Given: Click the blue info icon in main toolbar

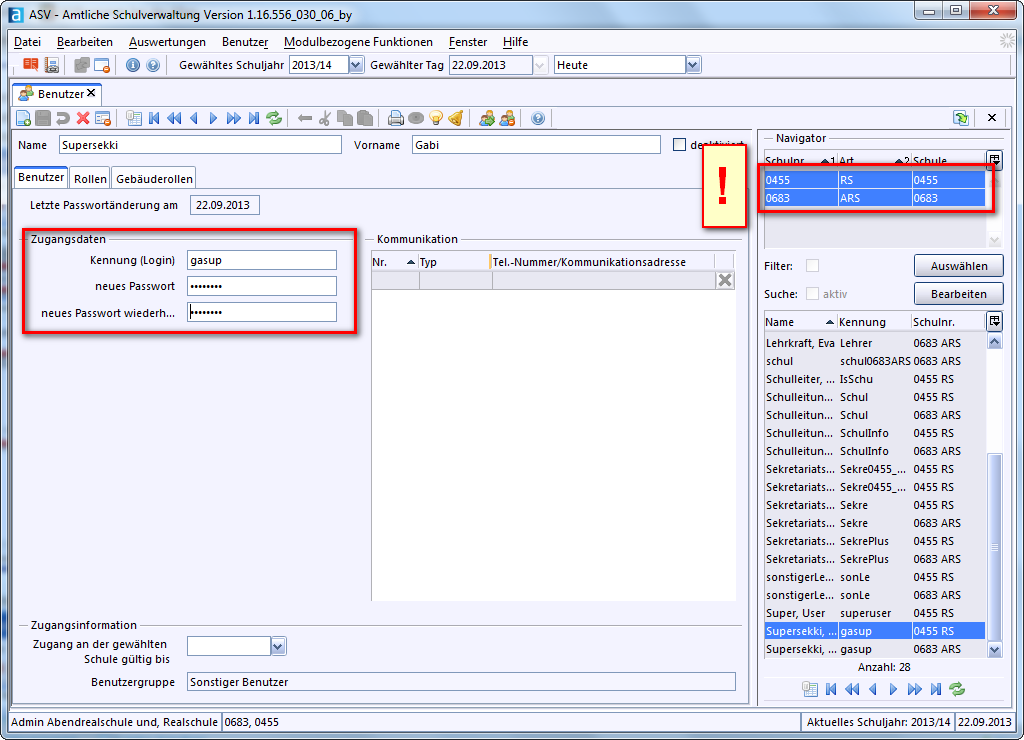Looking at the screenshot, I should (133, 65).
